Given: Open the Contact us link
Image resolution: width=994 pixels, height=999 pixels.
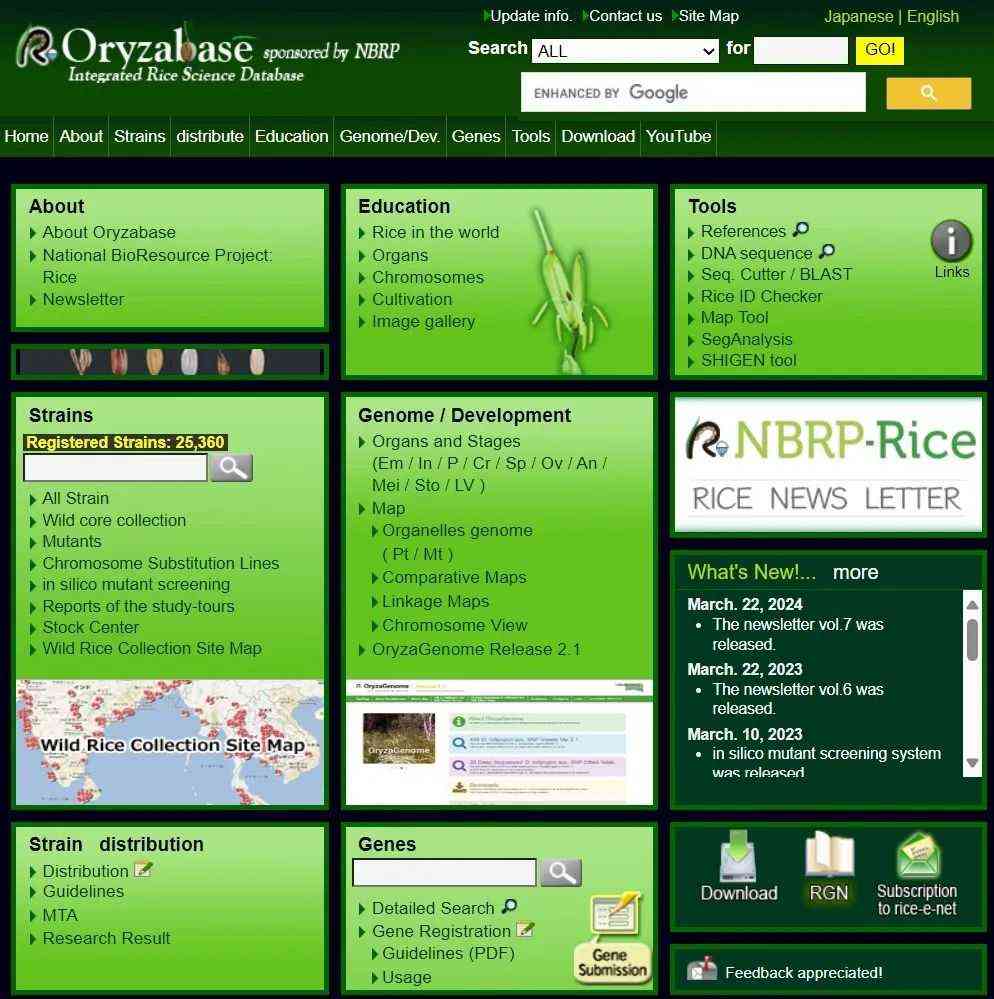Looking at the screenshot, I should click(625, 16).
